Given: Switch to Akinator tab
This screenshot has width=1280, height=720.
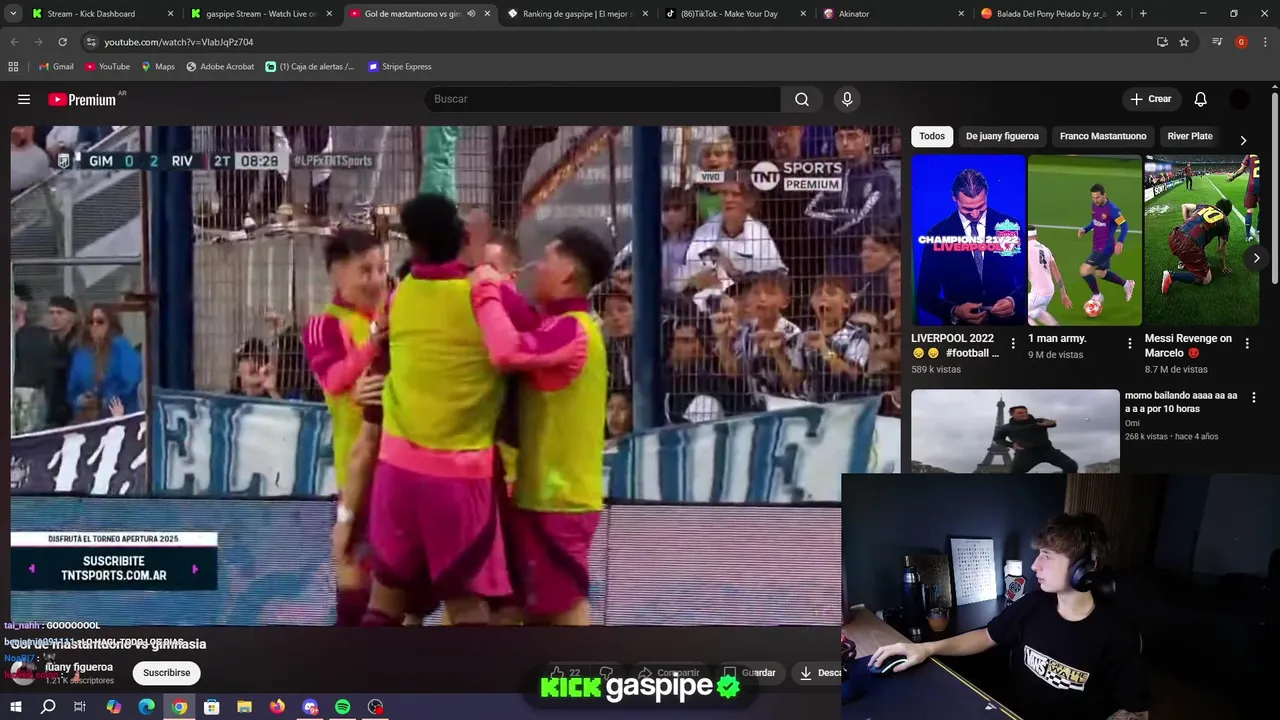Looking at the screenshot, I should coord(893,14).
